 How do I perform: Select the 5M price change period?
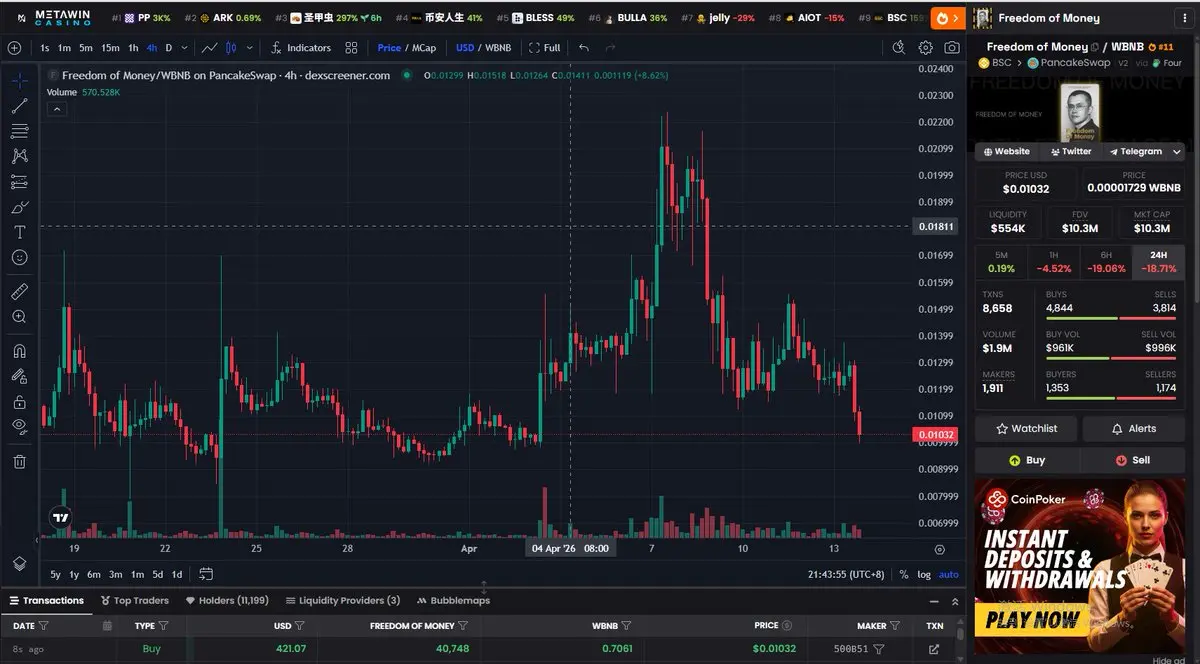(x=1001, y=262)
